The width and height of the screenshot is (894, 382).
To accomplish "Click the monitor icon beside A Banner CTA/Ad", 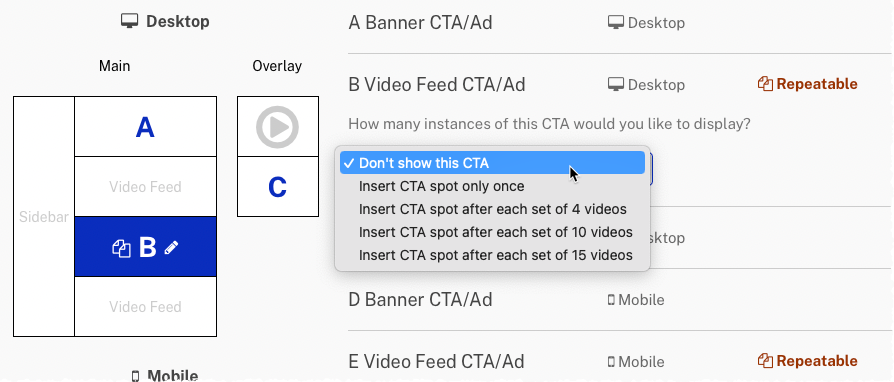I will tap(616, 23).
